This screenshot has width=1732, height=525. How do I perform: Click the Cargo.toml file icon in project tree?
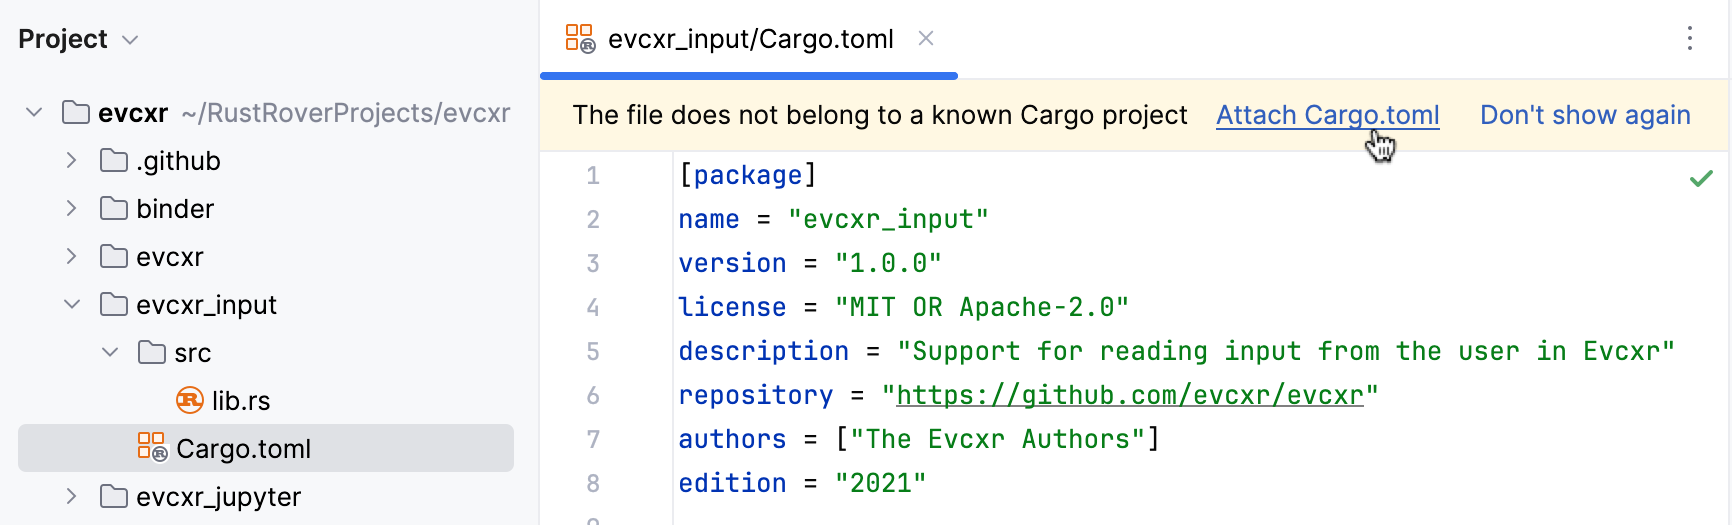pos(152,447)
